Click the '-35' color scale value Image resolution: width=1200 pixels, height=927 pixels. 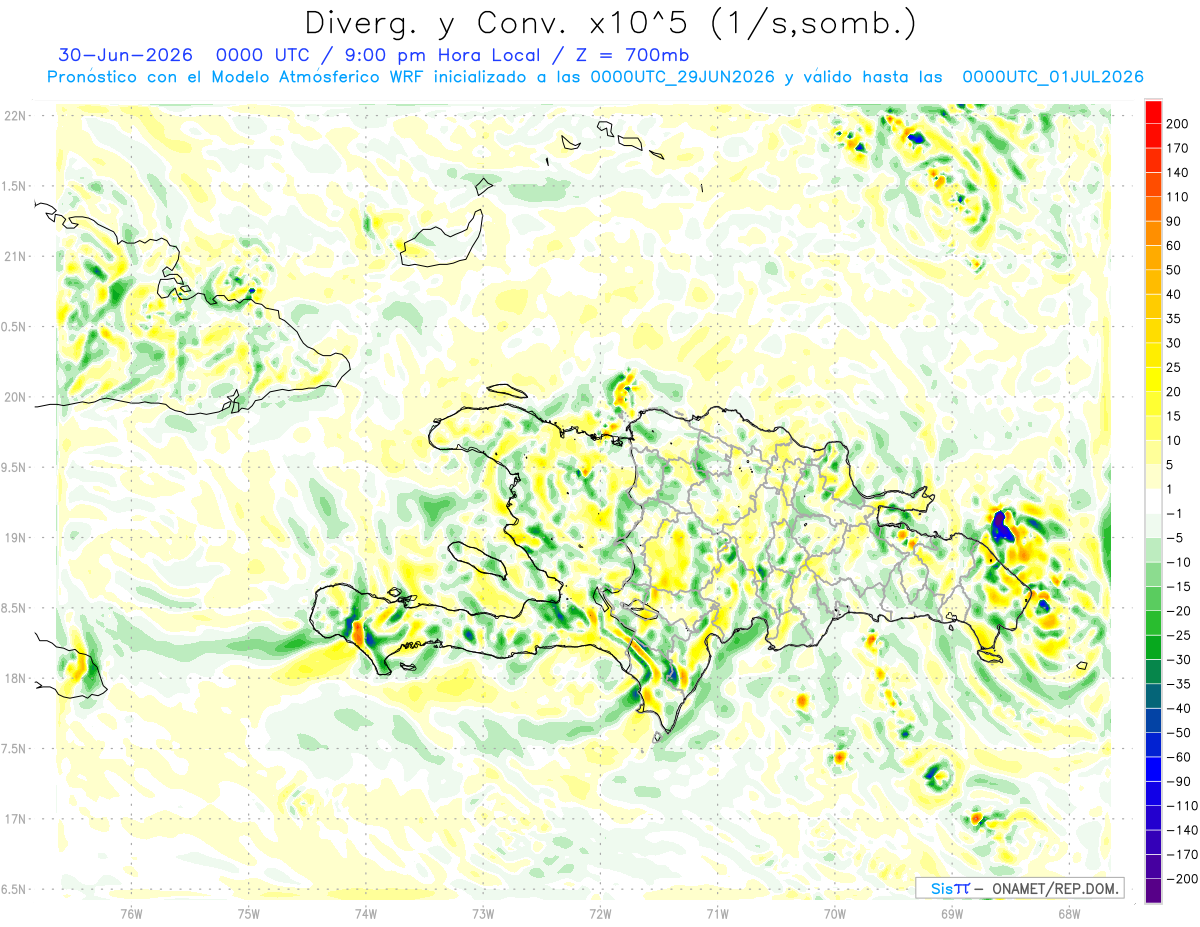point(1177,684)
